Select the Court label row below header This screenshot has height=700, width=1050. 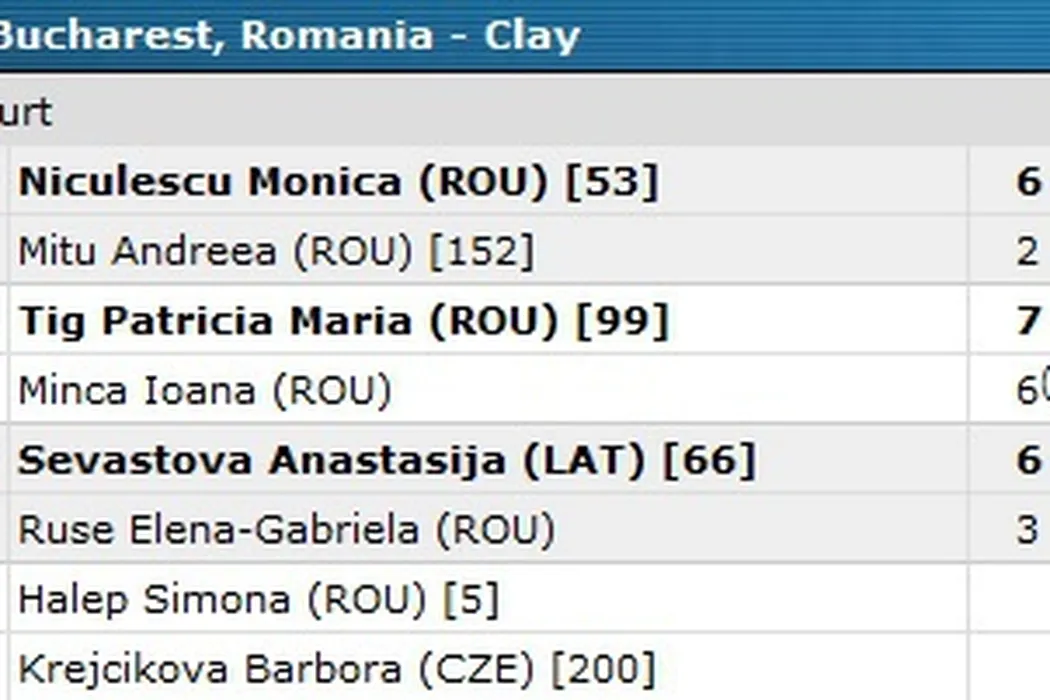pos(26,112)
